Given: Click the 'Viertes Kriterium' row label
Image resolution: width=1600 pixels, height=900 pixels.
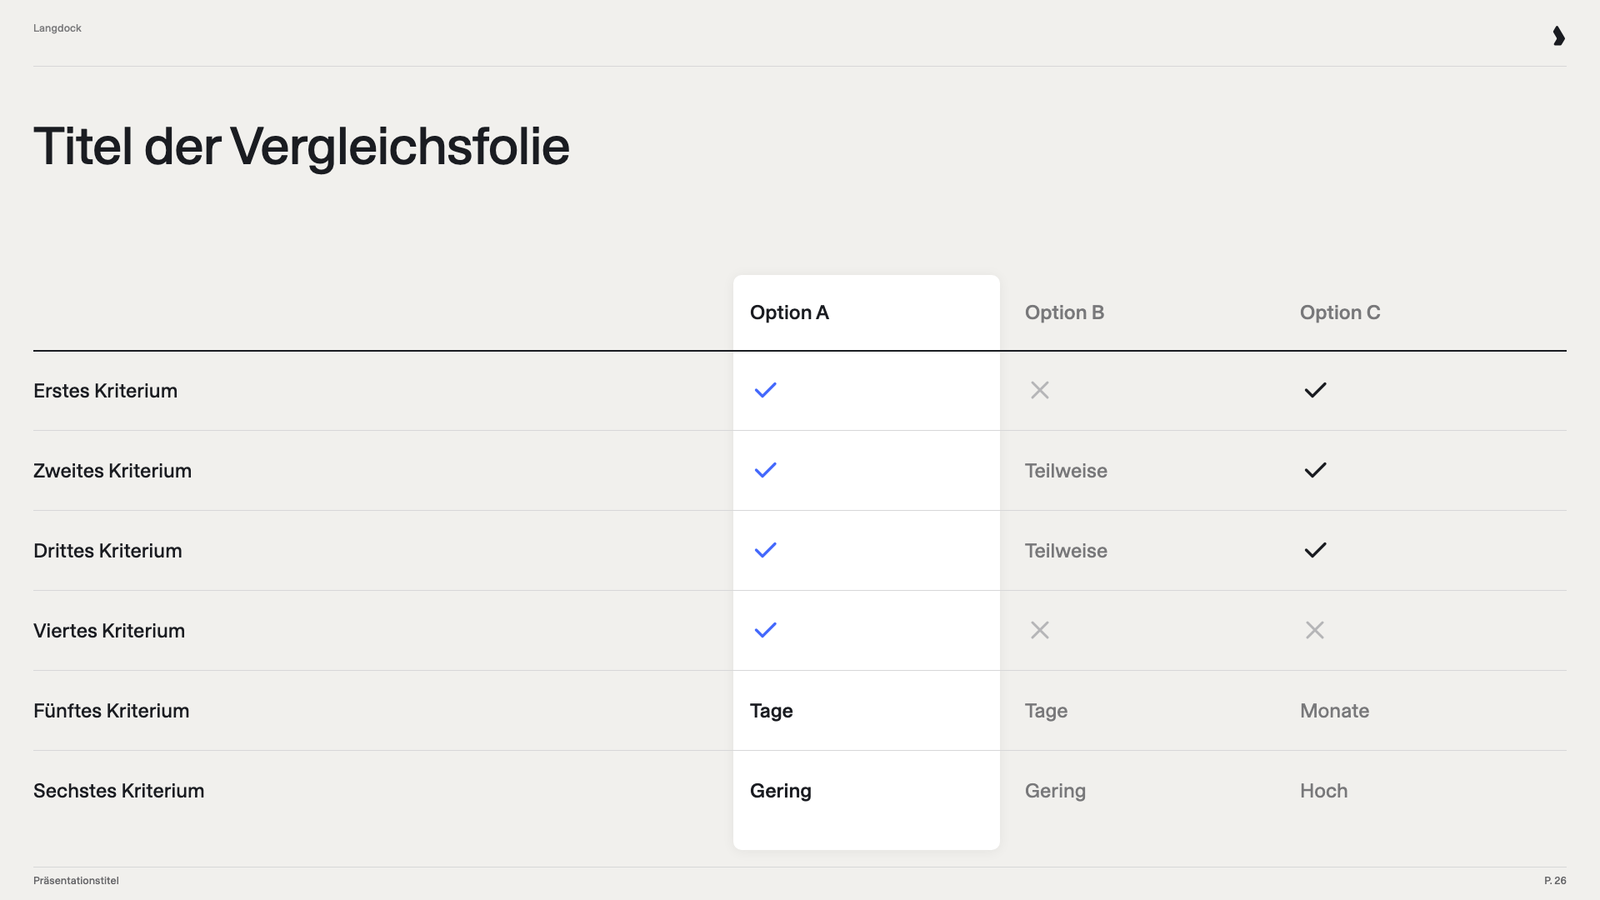Looking at the screenshot, I should click(109, 631).
